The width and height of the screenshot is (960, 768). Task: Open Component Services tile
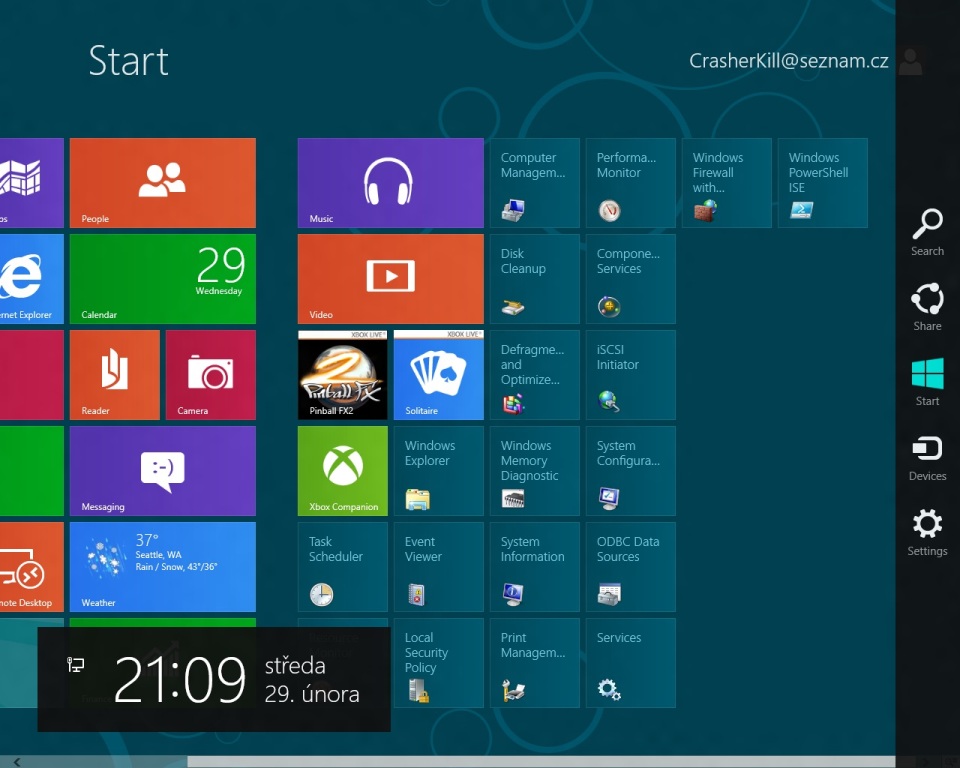coord(631,279)
